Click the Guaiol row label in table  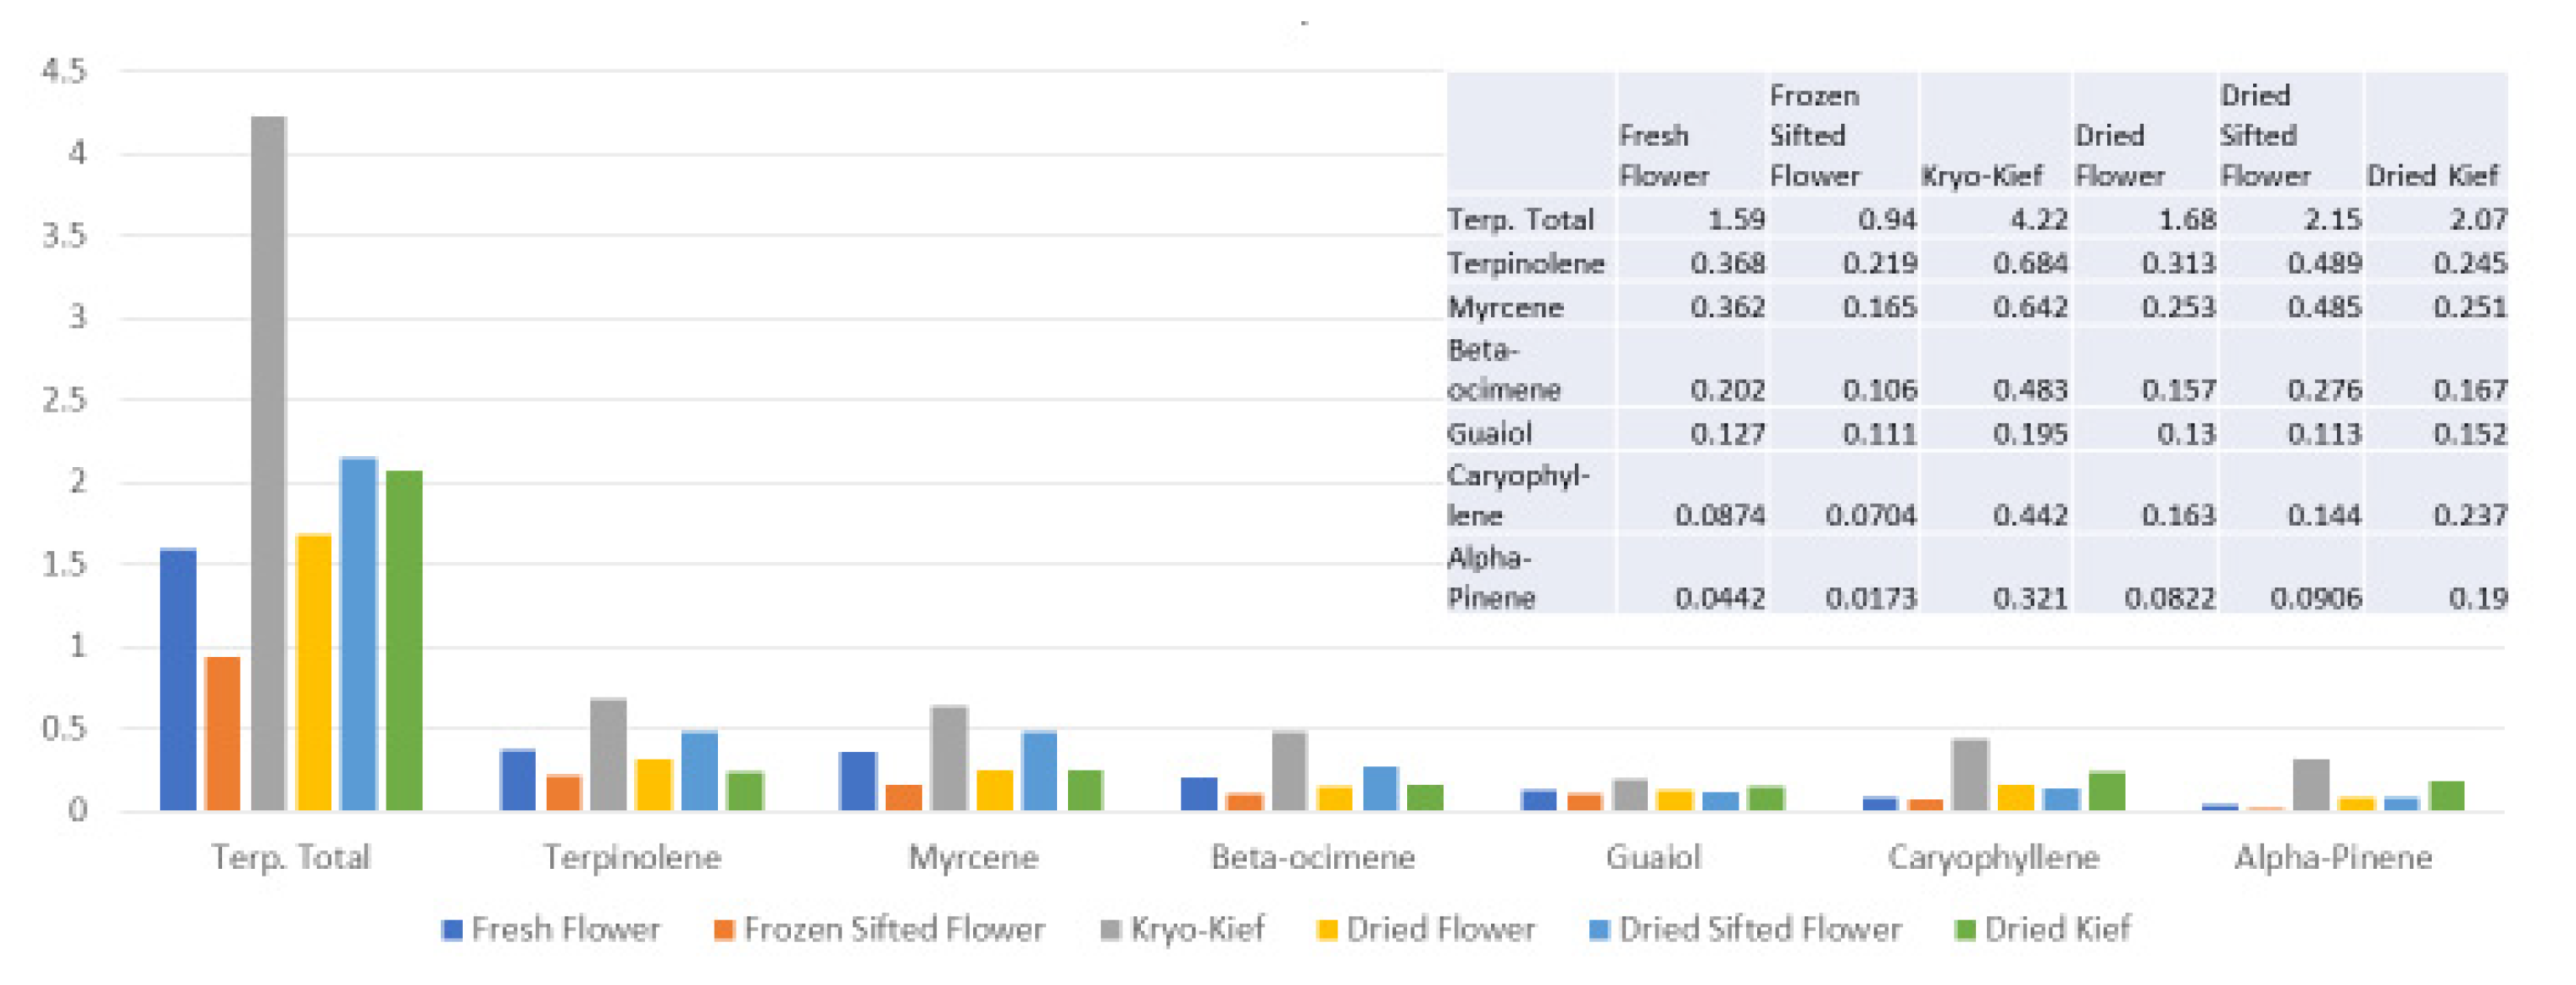(x=1489, y=433)
